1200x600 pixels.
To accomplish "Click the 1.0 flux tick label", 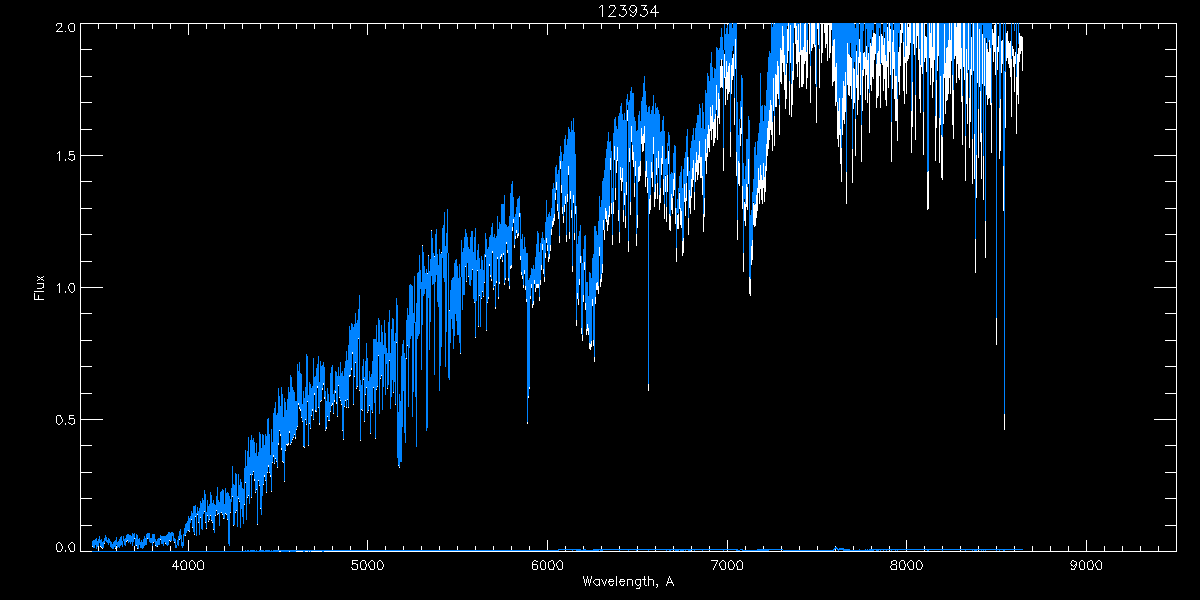I will point(65,288).
